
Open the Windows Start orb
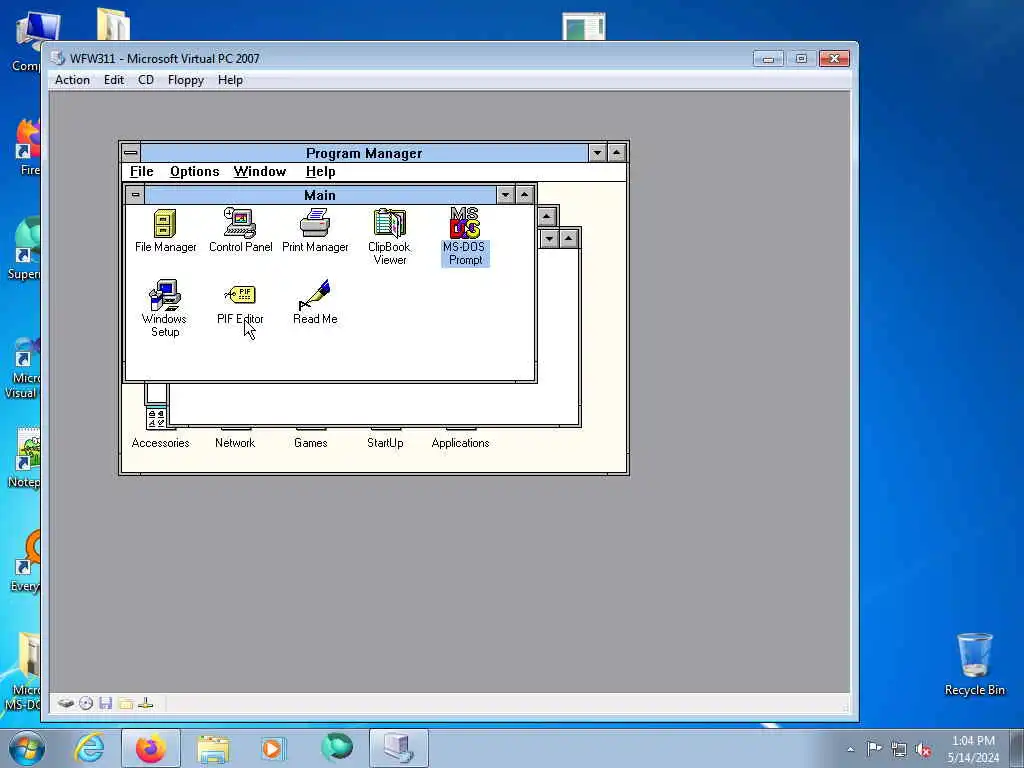[x=27, y=748]
